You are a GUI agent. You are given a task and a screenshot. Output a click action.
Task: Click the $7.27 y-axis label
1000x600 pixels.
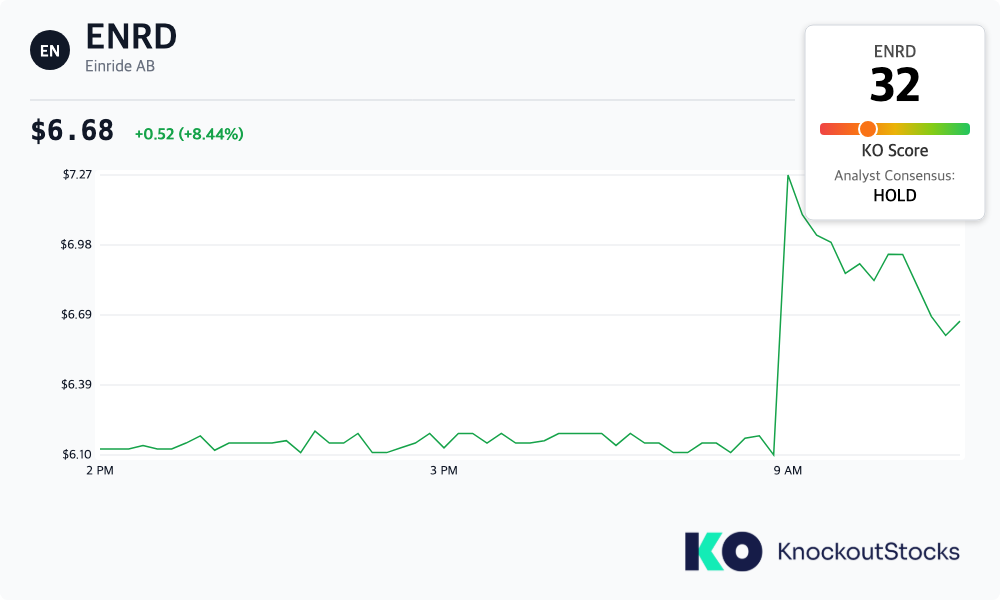click(77, 175)
